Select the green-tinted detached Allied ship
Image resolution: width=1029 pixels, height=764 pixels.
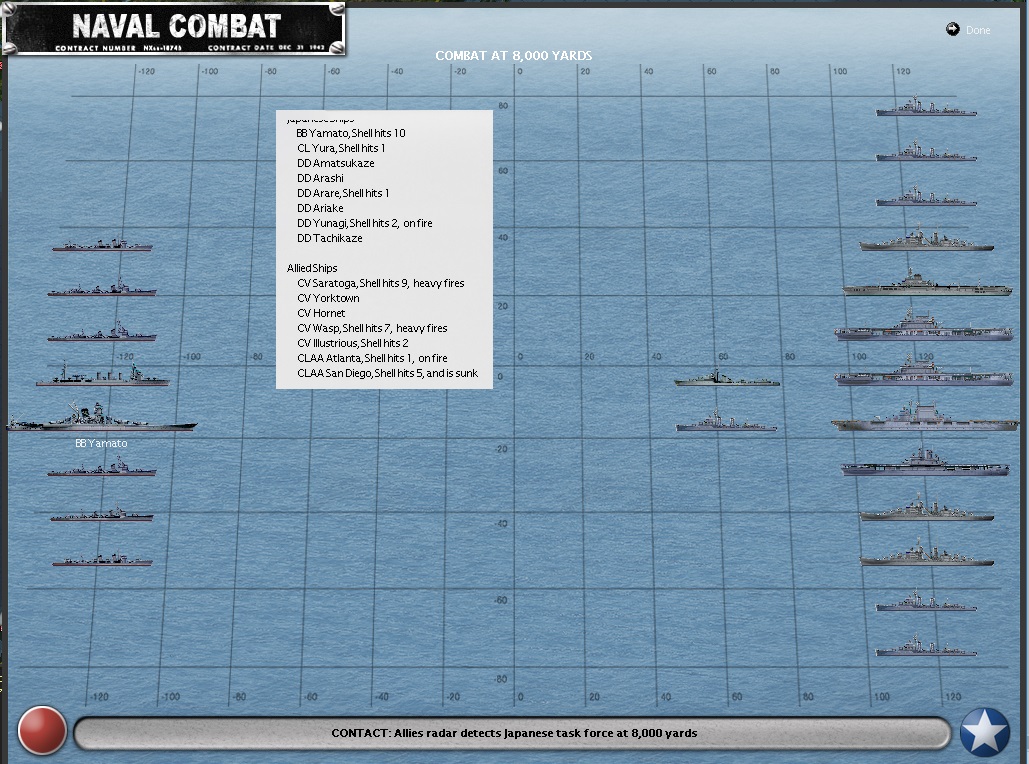pyautogui.click(x=726, y=377)
